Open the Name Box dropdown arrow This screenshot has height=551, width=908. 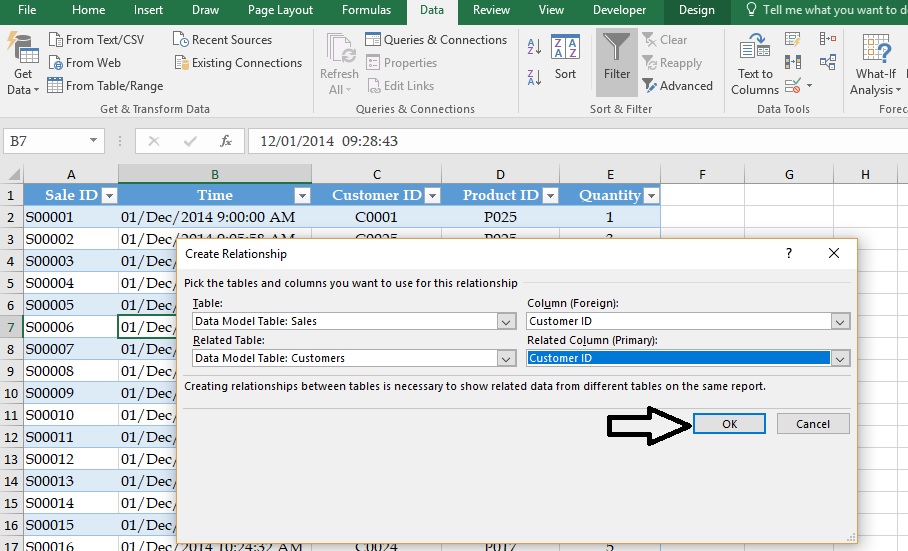(x=93, y=141)
